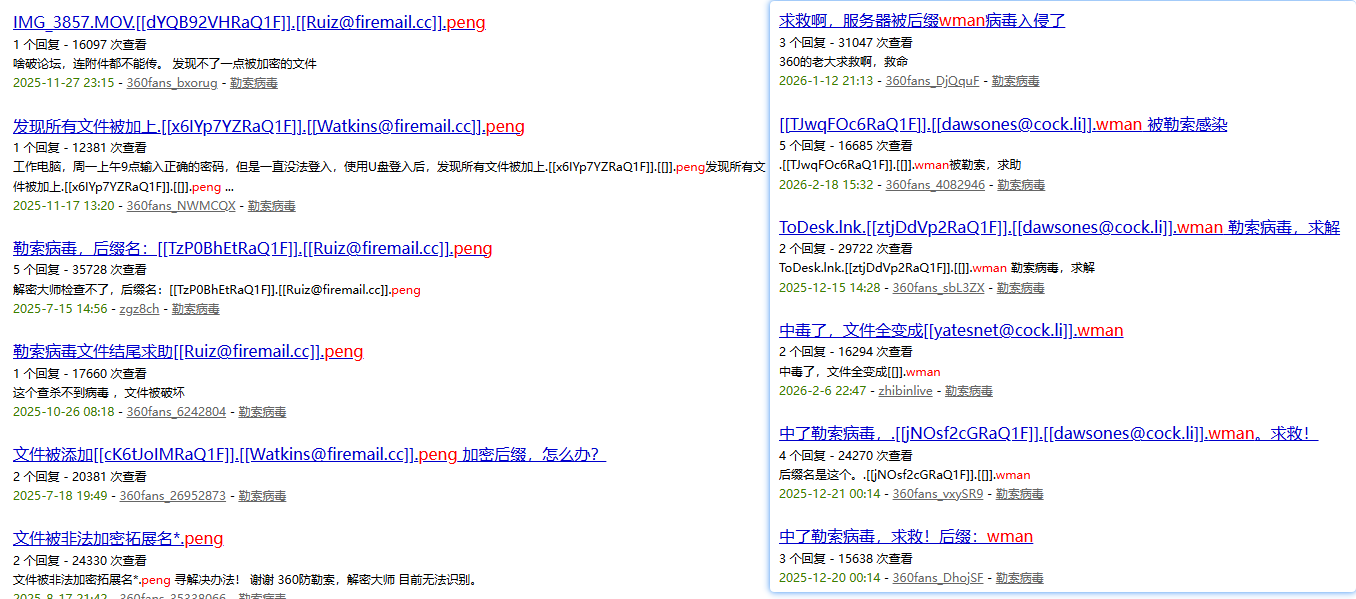The width and height of the screenshot is (1356, 599).
Task: View author profile 360fans_bxorug
Action: tap(171, 83)
